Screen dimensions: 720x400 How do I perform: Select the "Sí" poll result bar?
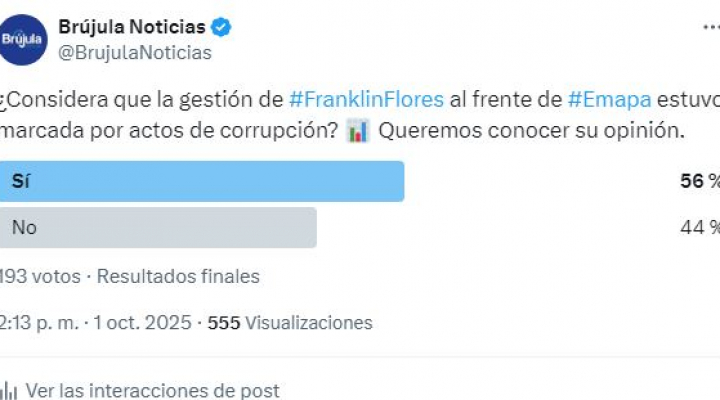click(202, 181)
